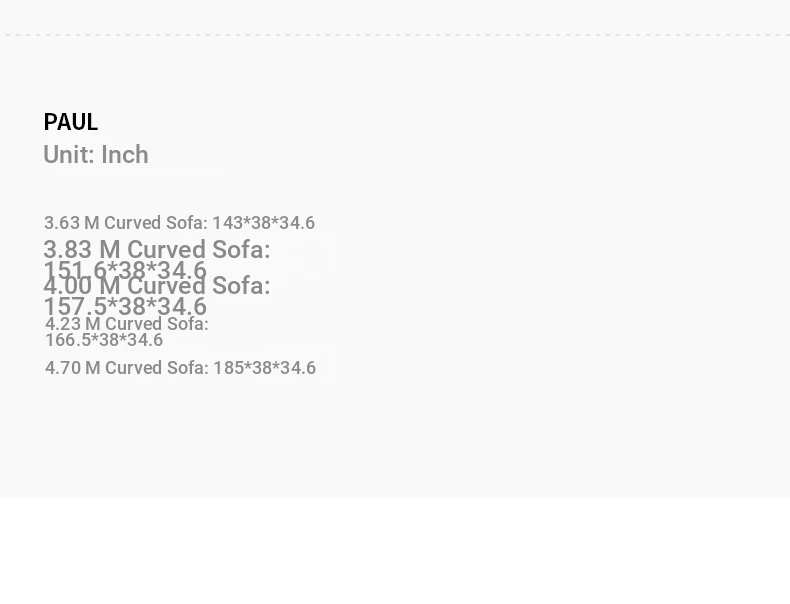Click the 3.83 M size text
The height and width of the screenshot is (604, 790).
[81, 249]
